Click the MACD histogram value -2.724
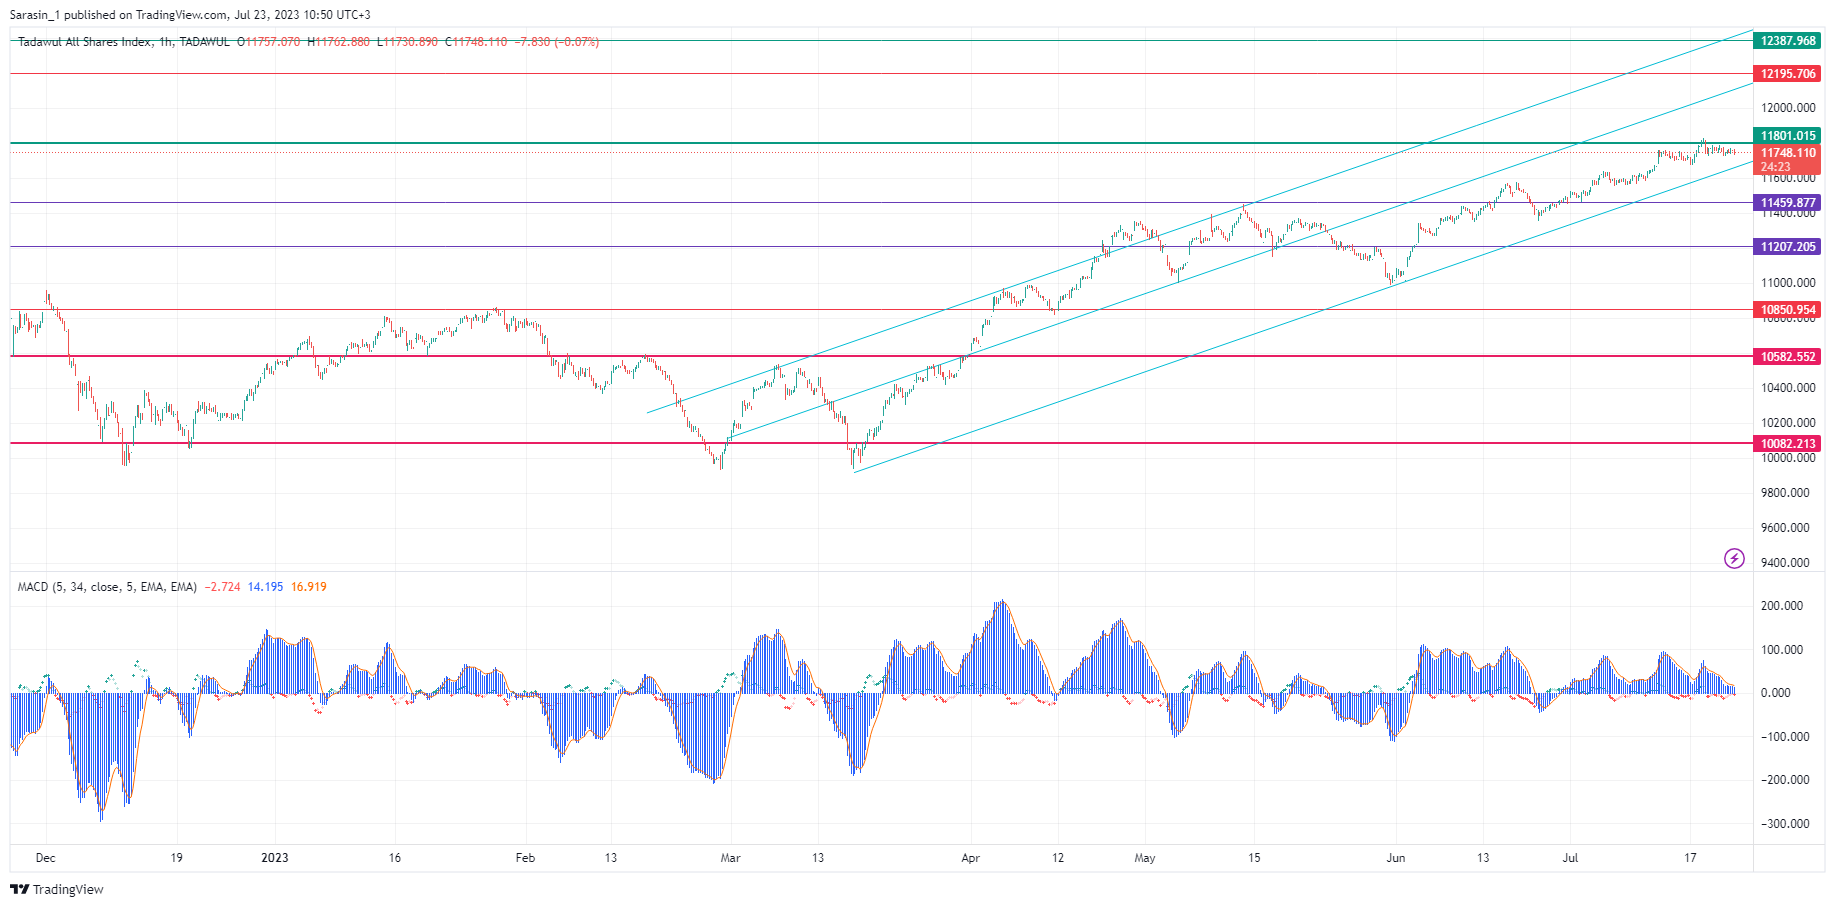This screenshot has height=907, width=1835. [223, 587]
